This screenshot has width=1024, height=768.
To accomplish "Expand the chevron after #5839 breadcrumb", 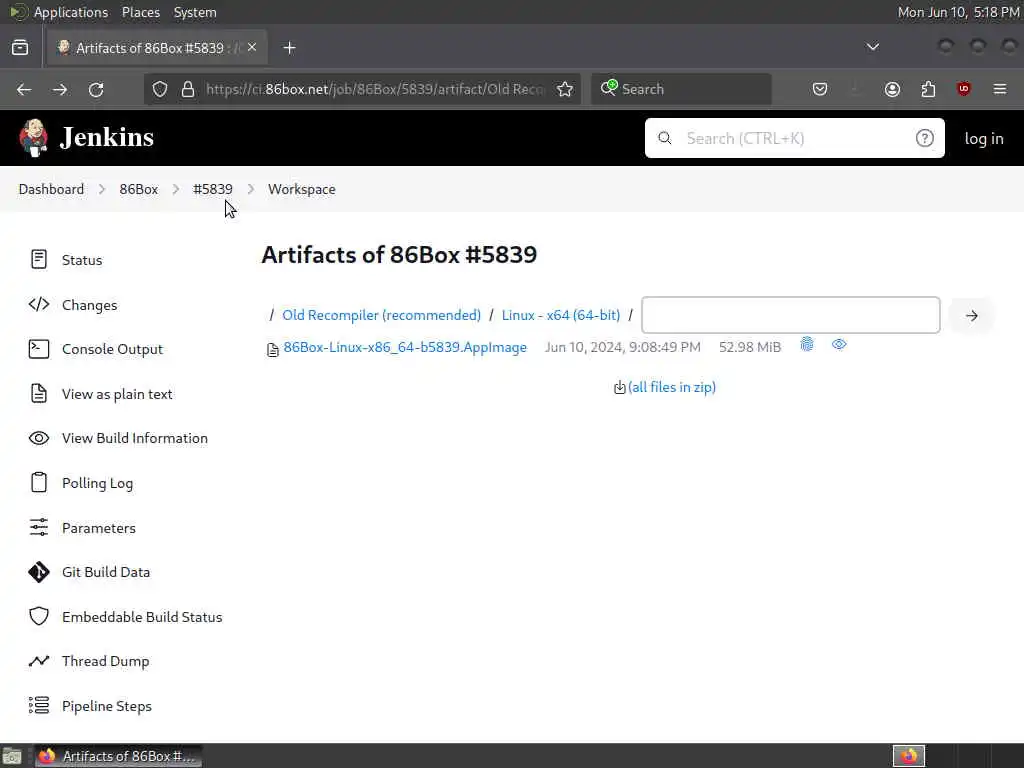I will 251,189.
